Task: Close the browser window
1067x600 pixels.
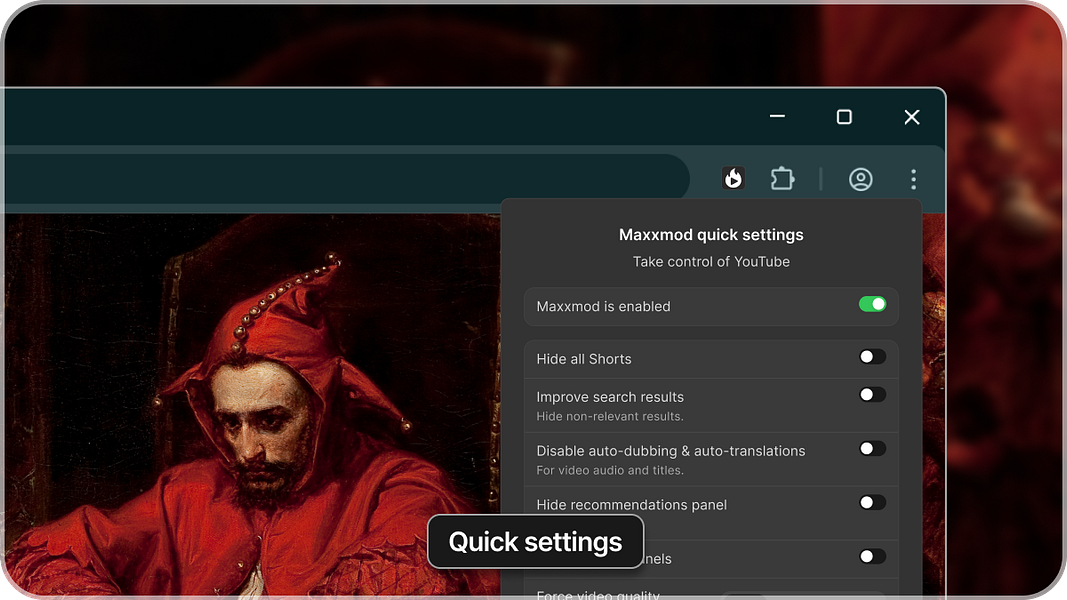Action: click(x=912, y=117)
